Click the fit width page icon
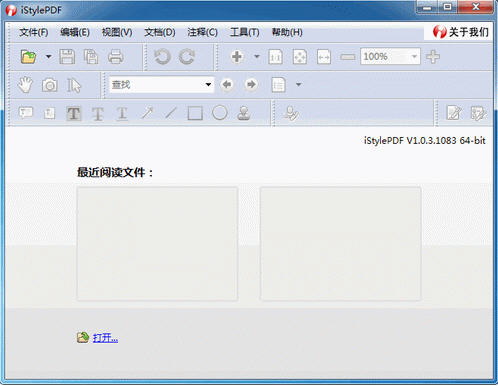498x386 pixels. [x=324, y=57]
